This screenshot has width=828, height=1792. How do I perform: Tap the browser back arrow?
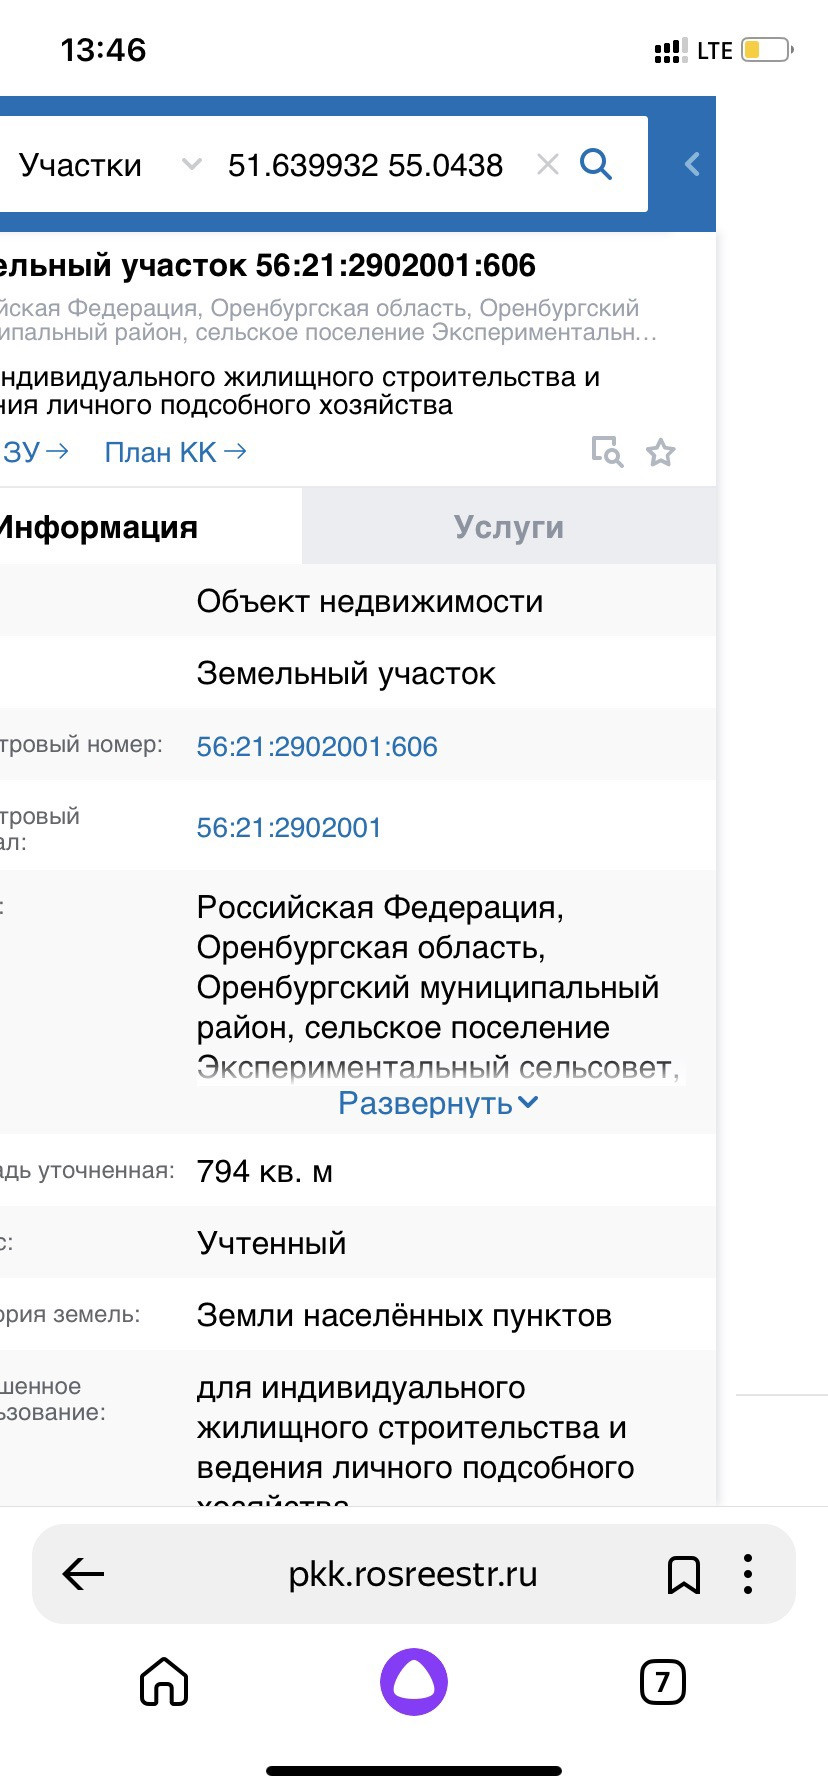pos(84,1574)
